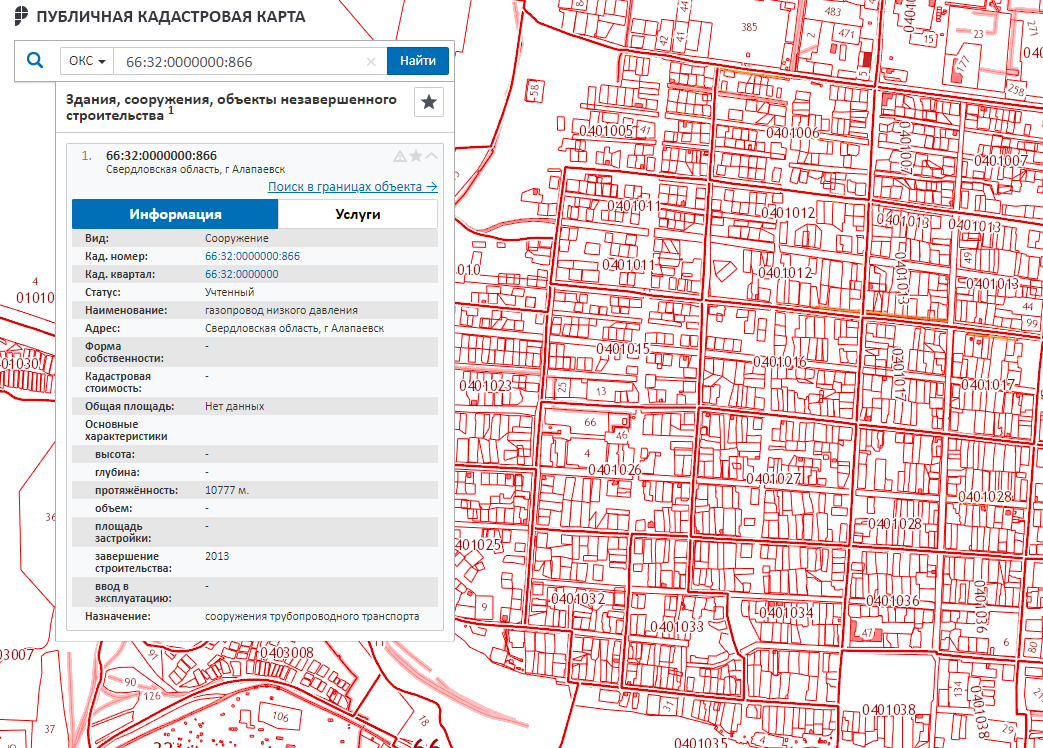1043x748 pixels.
Task: Switch to the Услуги tab
Action: click(357, 215)
